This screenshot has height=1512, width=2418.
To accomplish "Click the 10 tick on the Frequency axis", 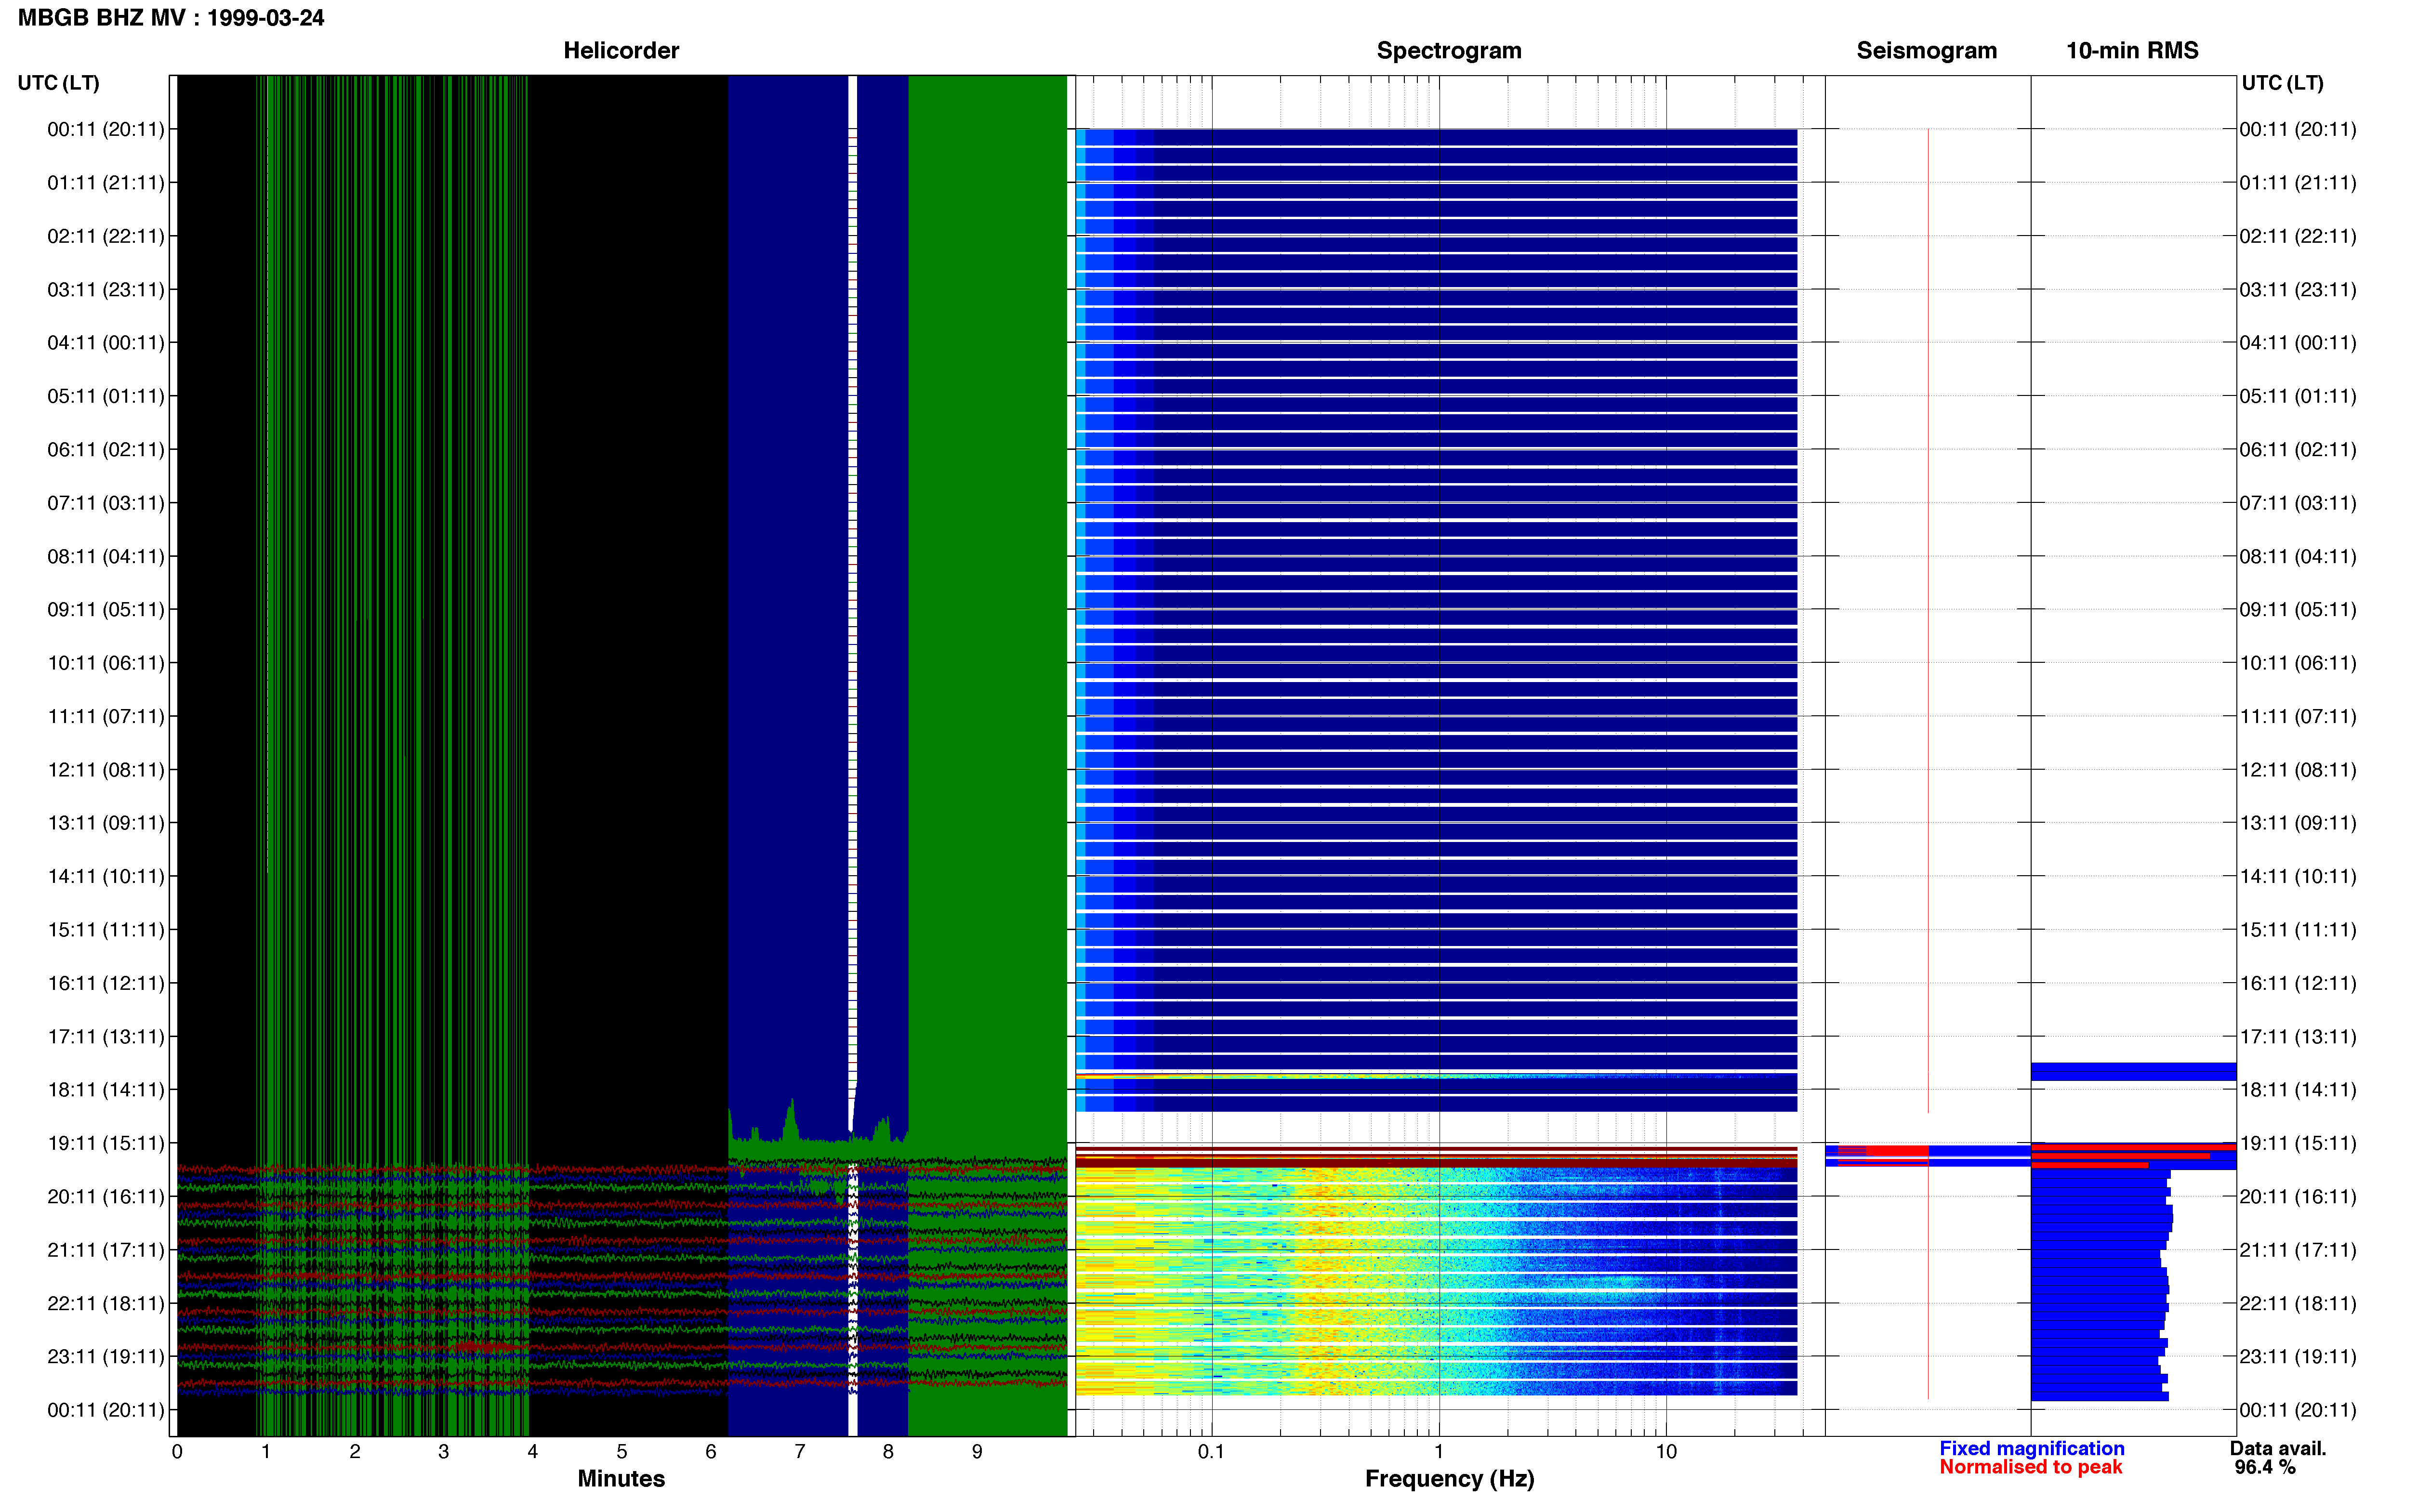I will pyautogui.click(x=1666, y=1452).
